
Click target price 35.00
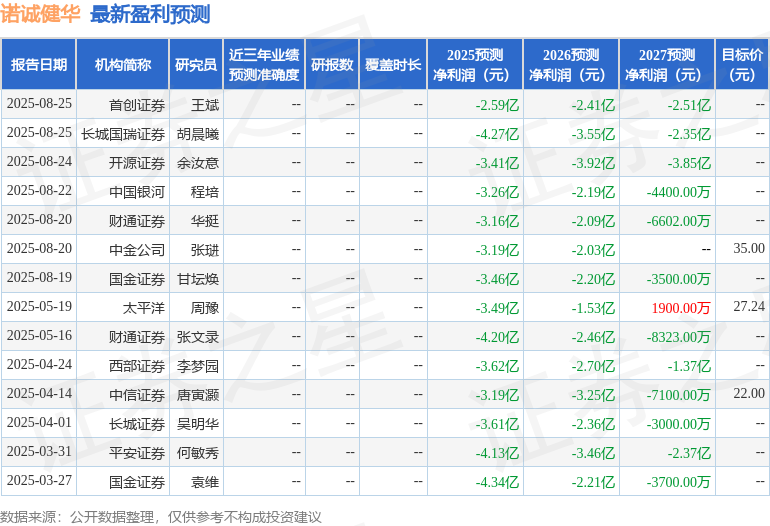tap(749, 248)
